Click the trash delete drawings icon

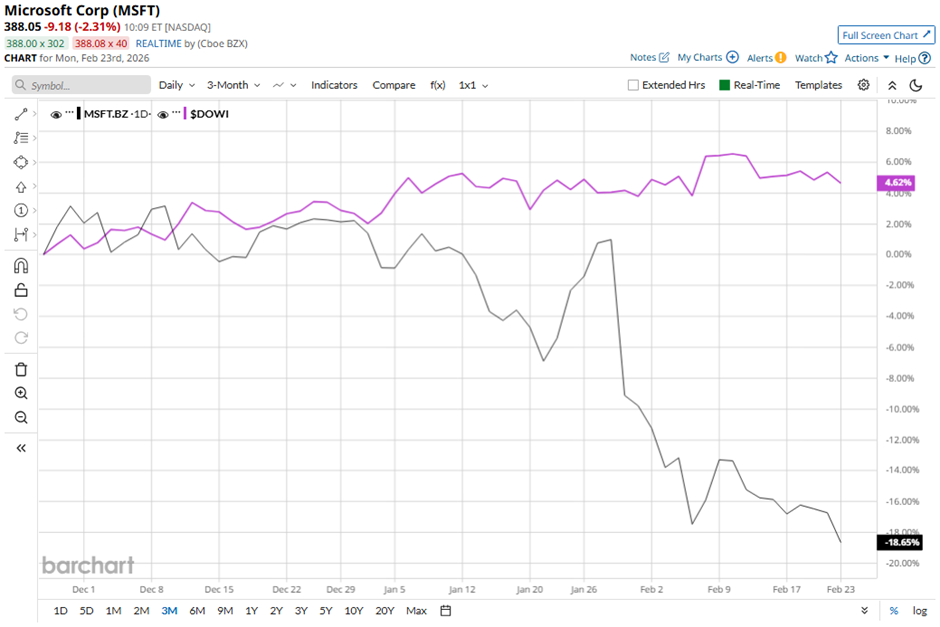[x=21, y=370]
